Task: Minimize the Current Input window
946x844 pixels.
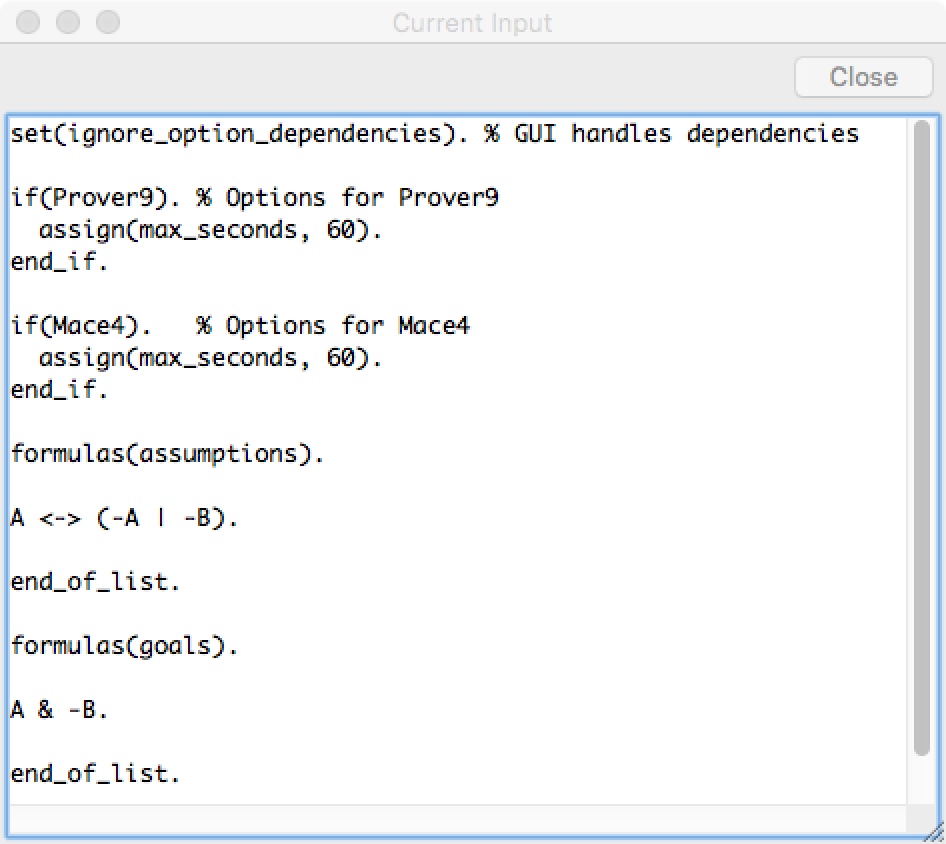Action: 69,22
